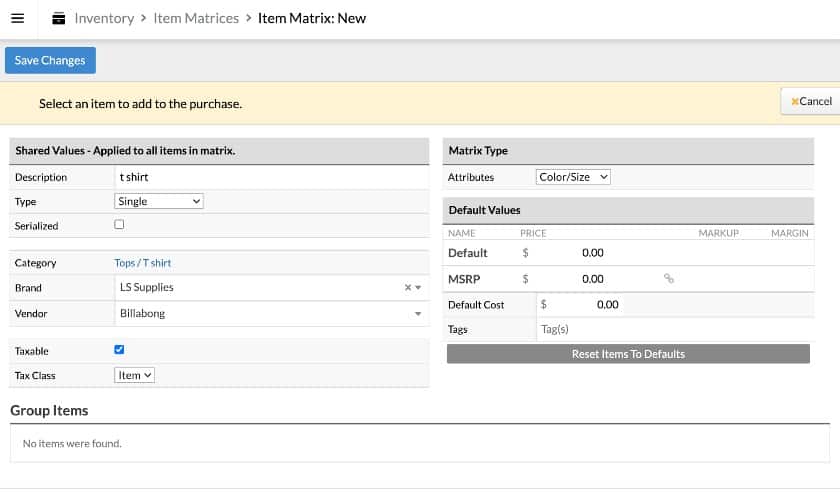The image size is (840, 499).
Task: Open the Tax Class Item dropdown
Action: (x=134, y=375)
